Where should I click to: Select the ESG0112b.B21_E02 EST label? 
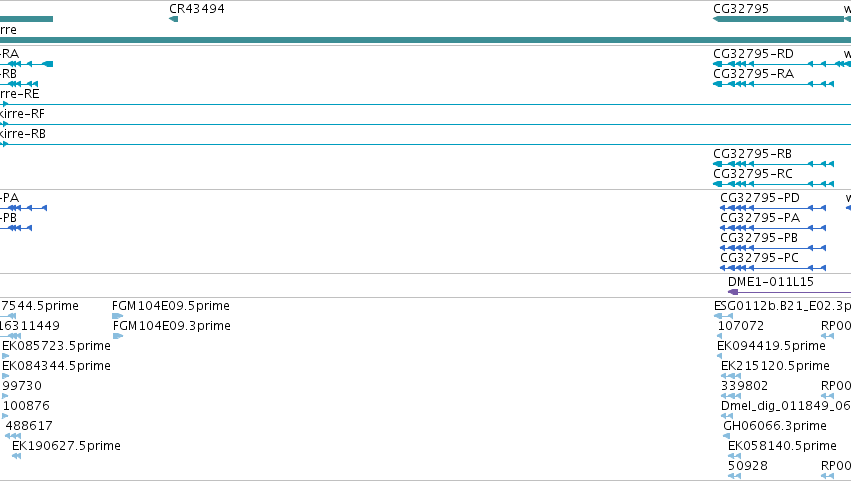(782, 306)
